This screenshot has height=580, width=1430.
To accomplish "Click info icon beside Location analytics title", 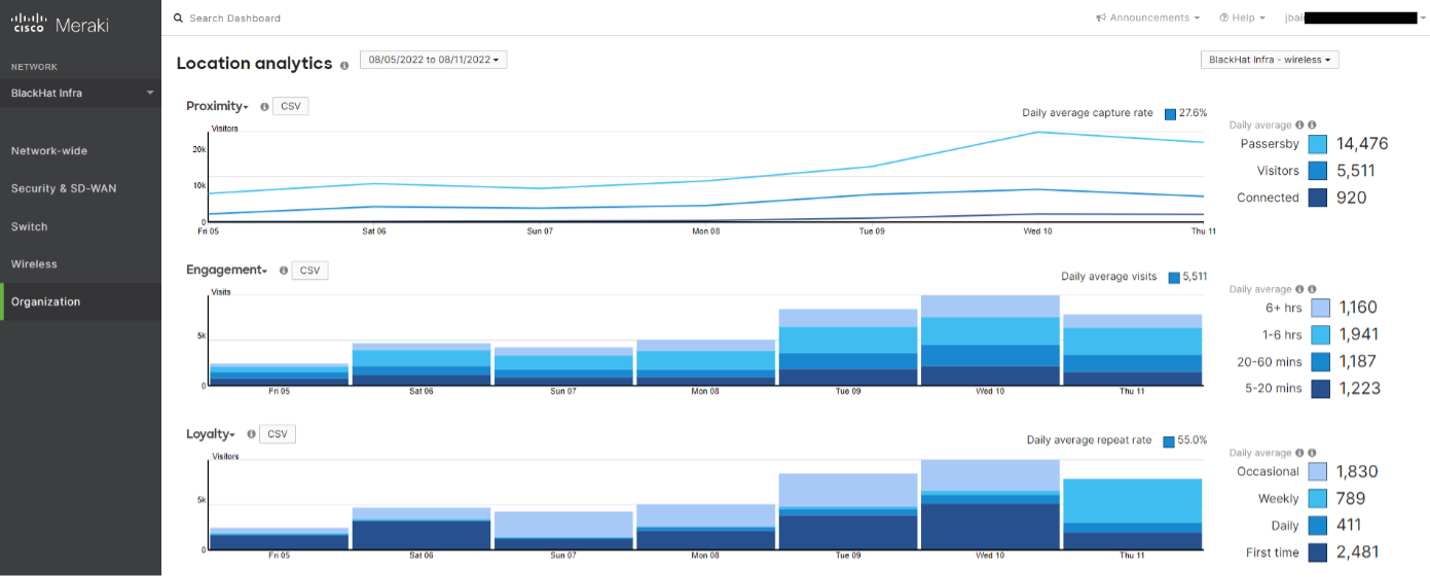I will 345,65.
